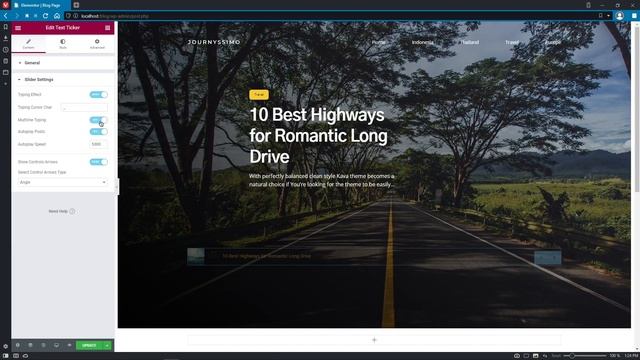The image size is (640, 360).
Task: Collapse the Elementor panel with side handle
Action: 117,187
